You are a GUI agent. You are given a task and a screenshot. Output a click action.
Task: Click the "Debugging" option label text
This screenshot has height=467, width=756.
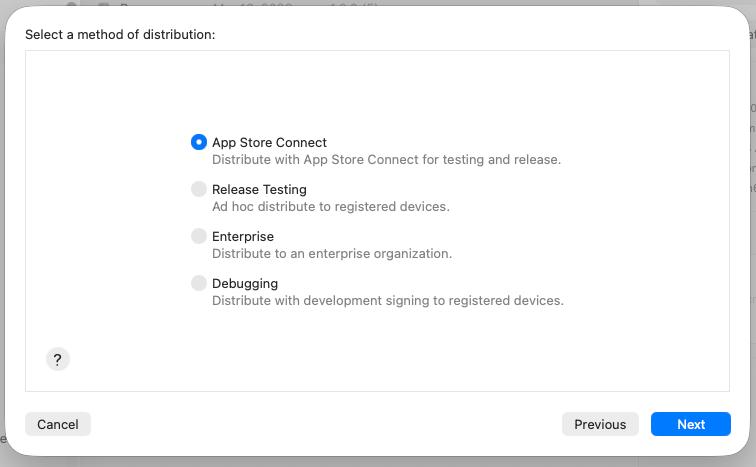pyautogui.click(x=245, y=283)
